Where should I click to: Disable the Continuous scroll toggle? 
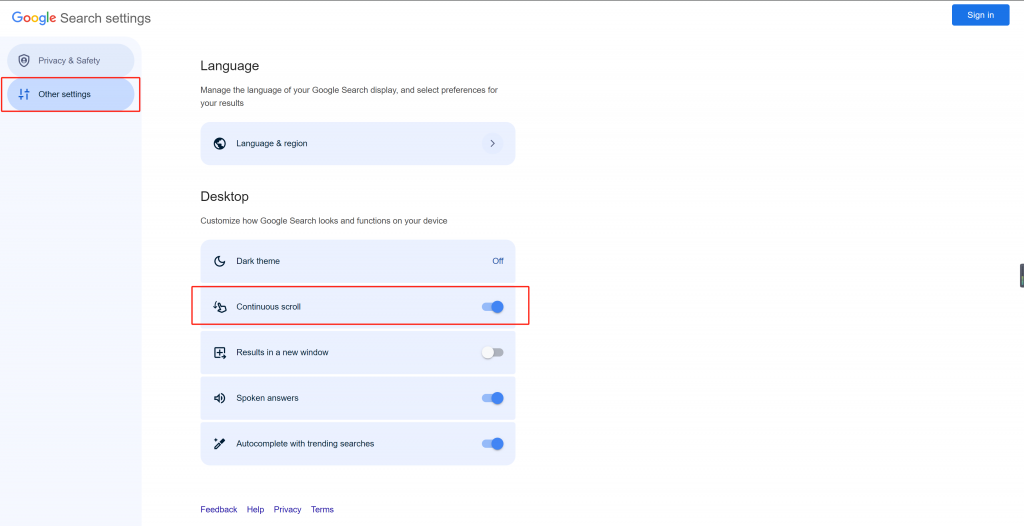click(x=493, y=306)
